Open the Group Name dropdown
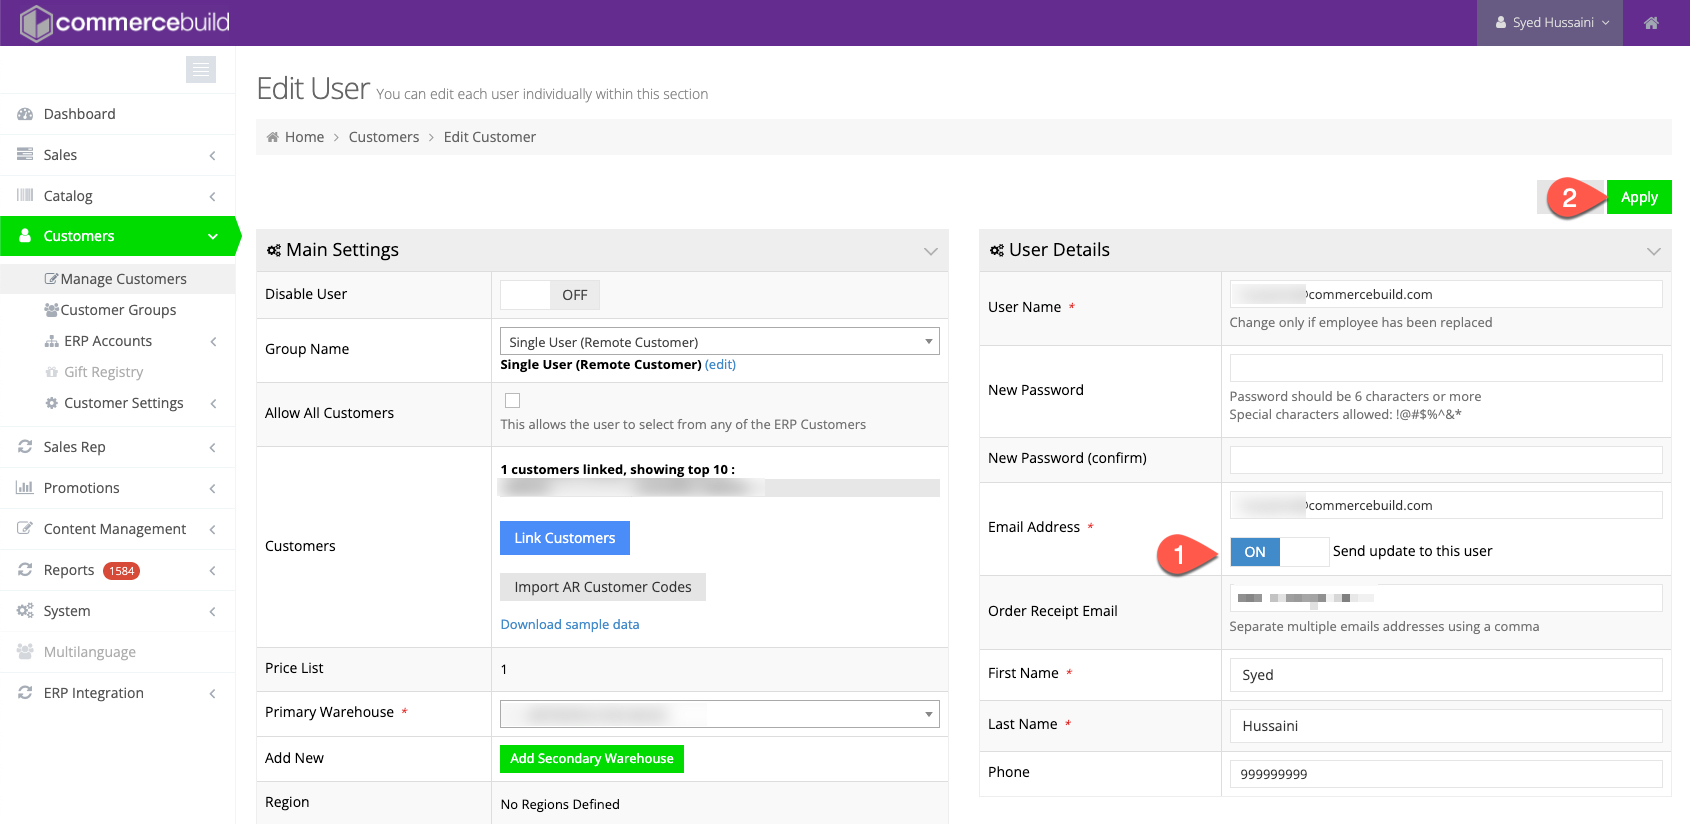The height and width of the screenshot is (824, 1690). pyautogui.click(x=719, y=342)
